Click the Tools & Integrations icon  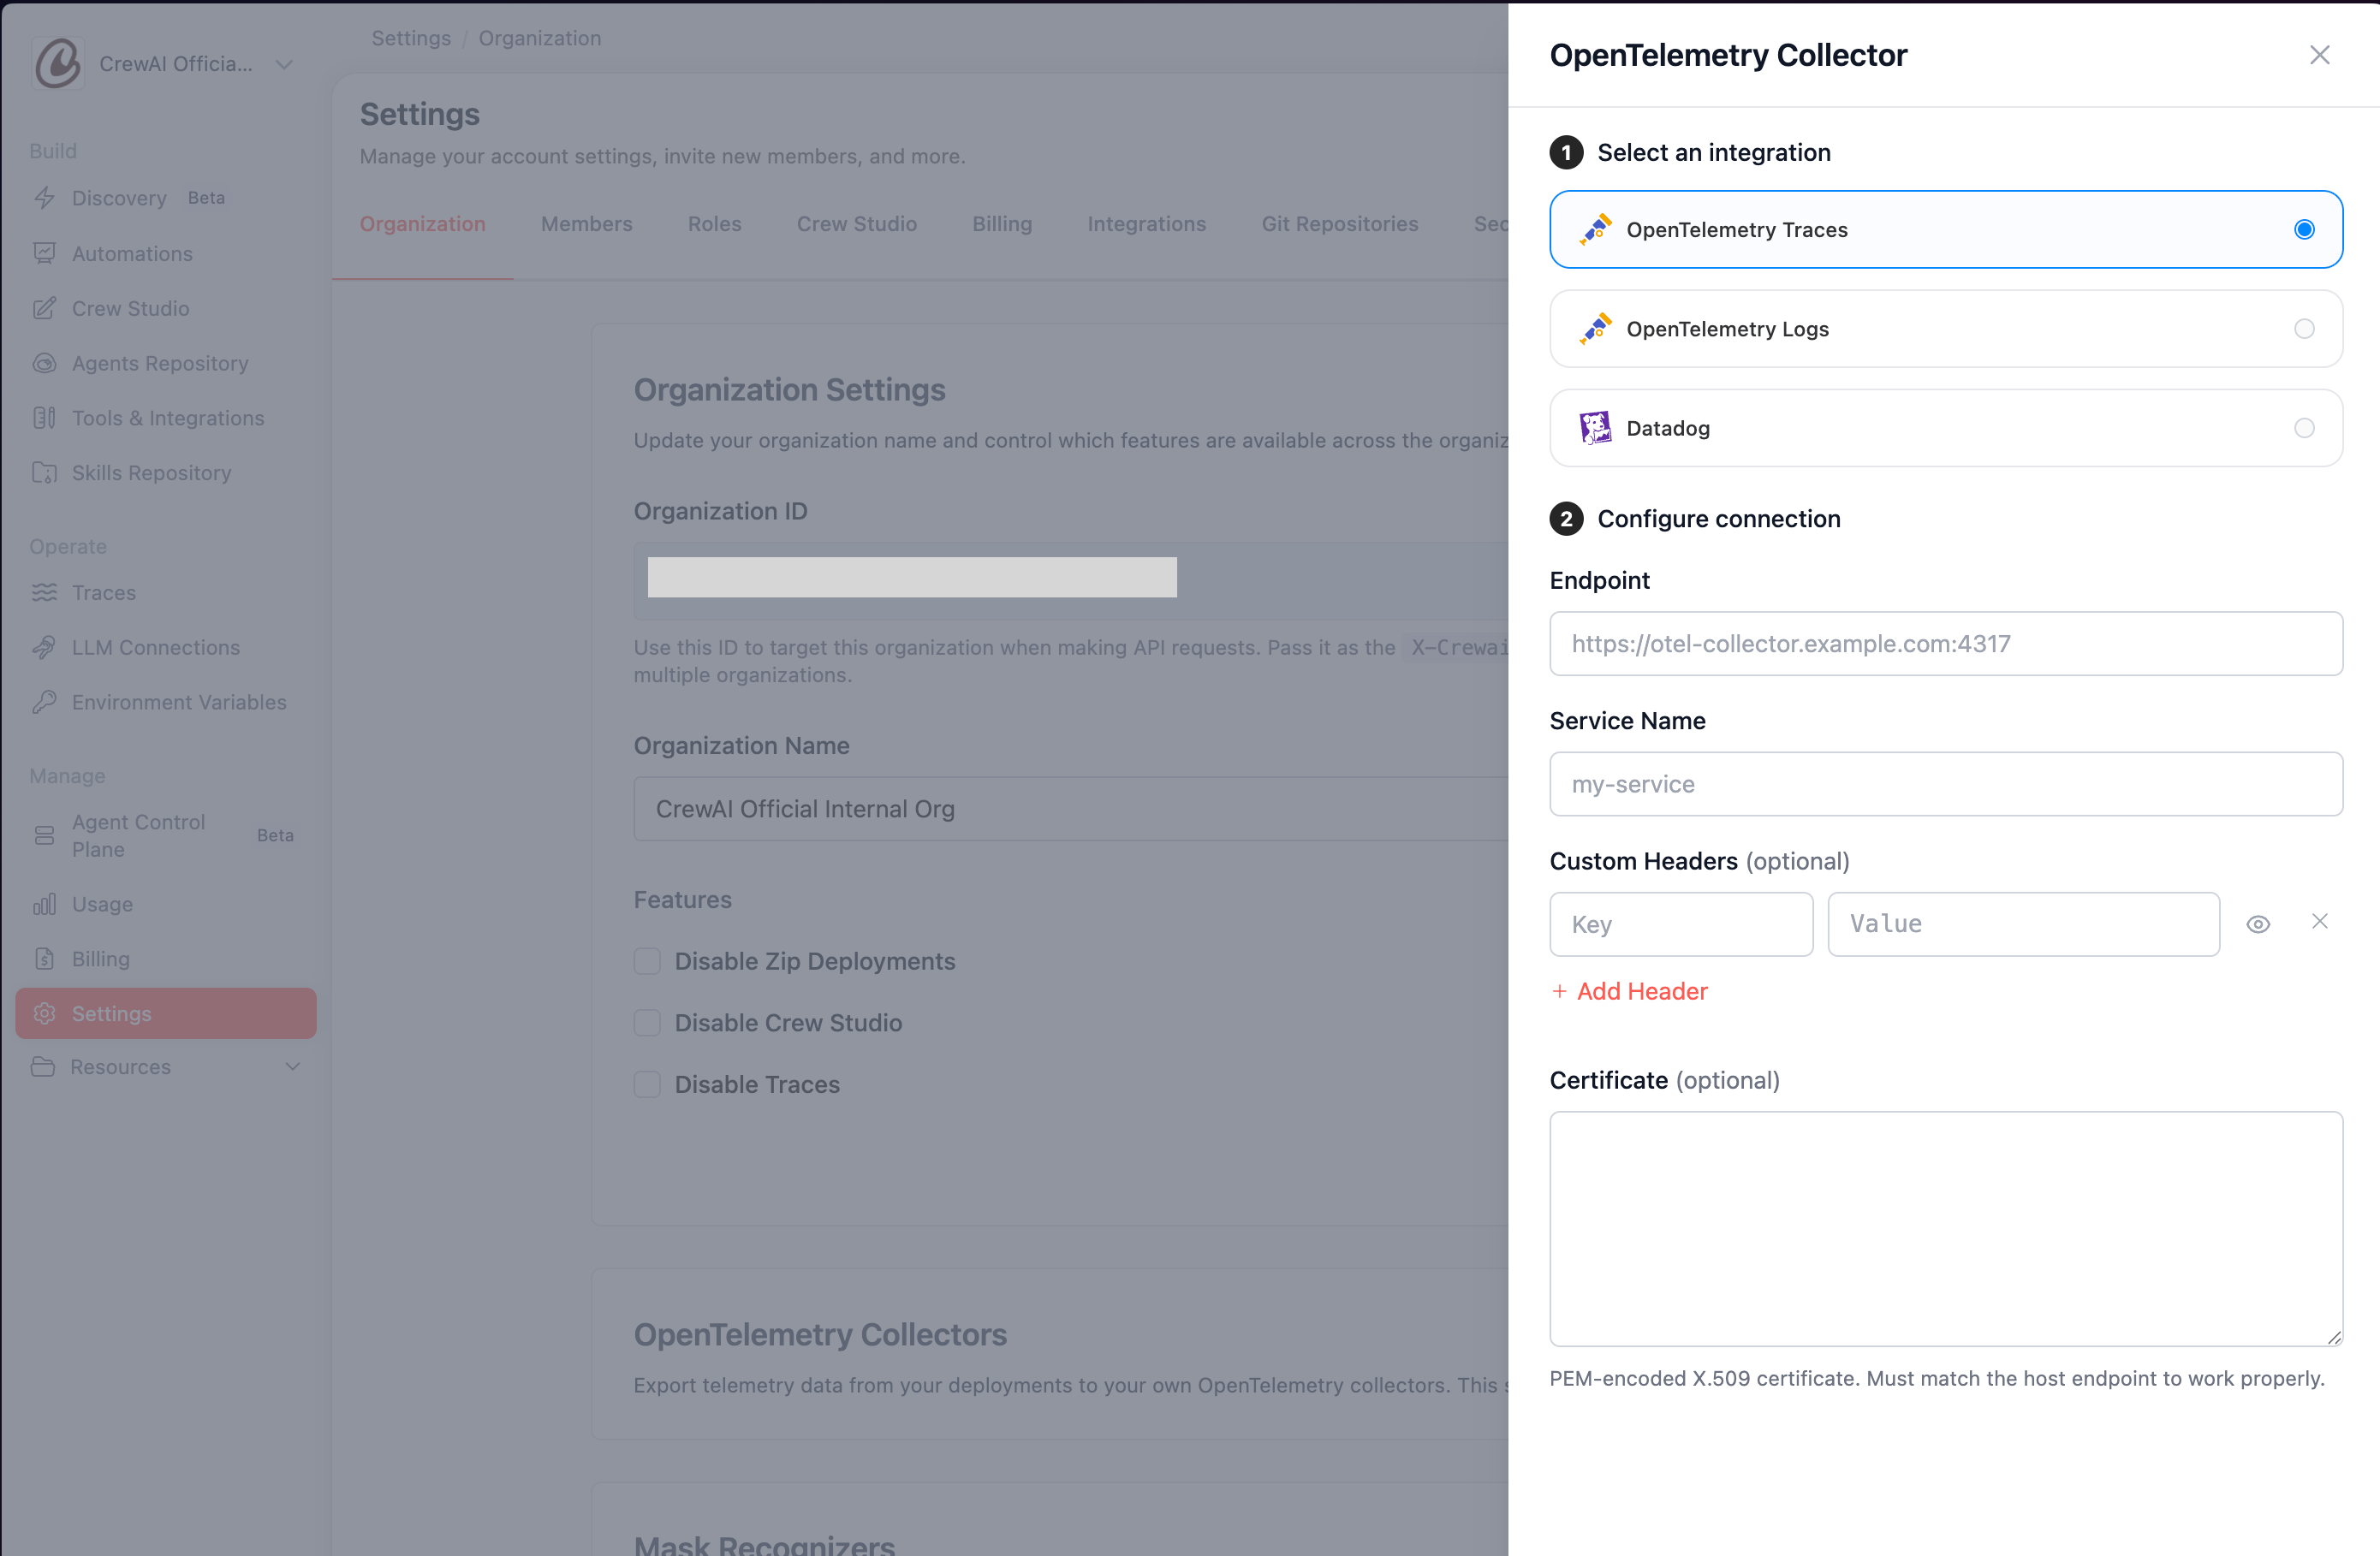pyautogui.click(x=44, y=418)
